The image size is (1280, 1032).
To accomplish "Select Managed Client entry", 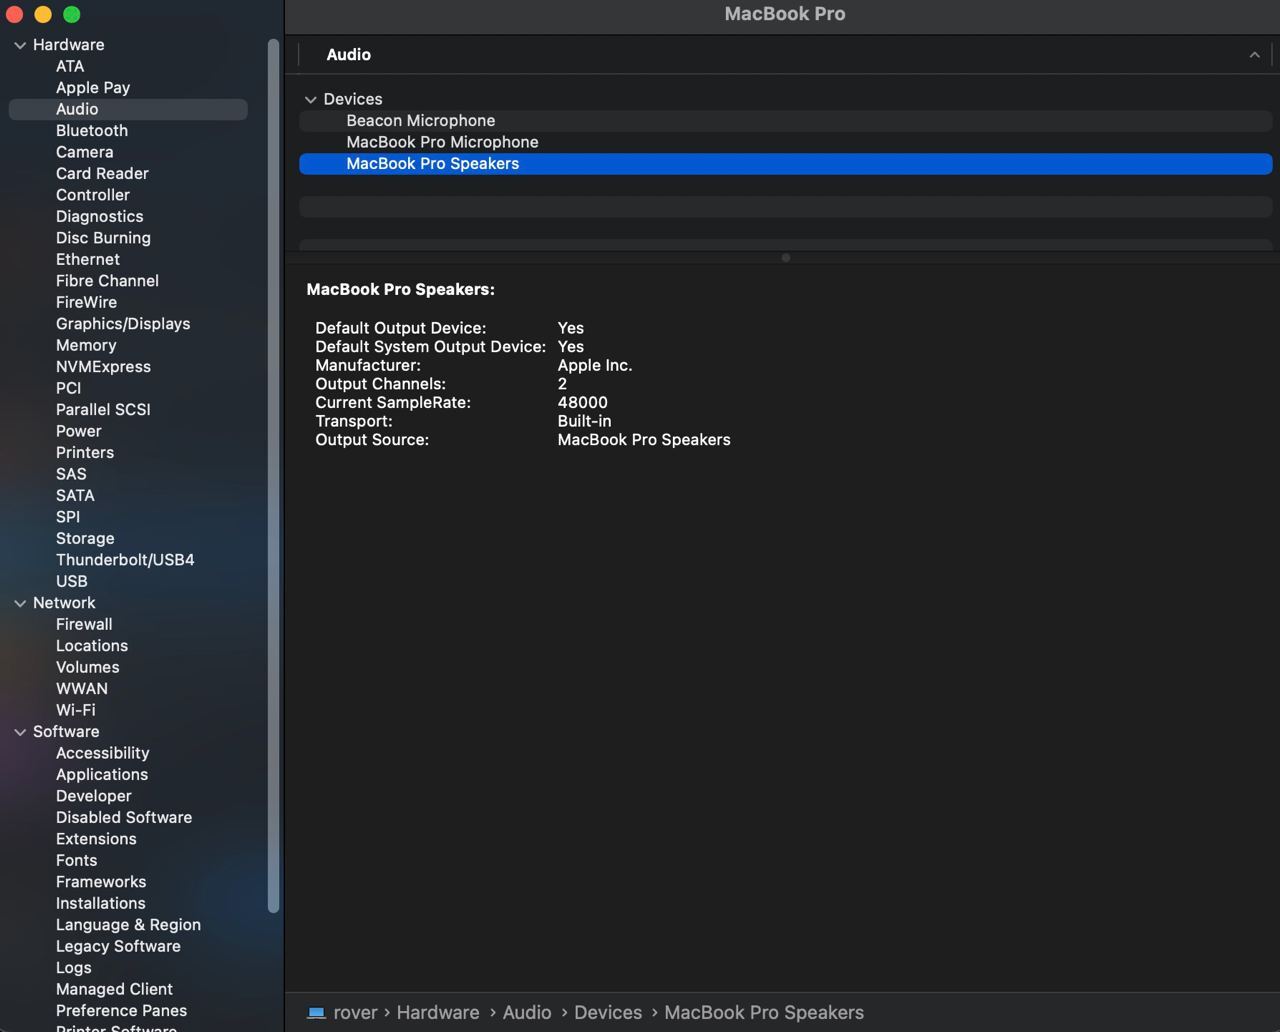I will tap(114, 990).
